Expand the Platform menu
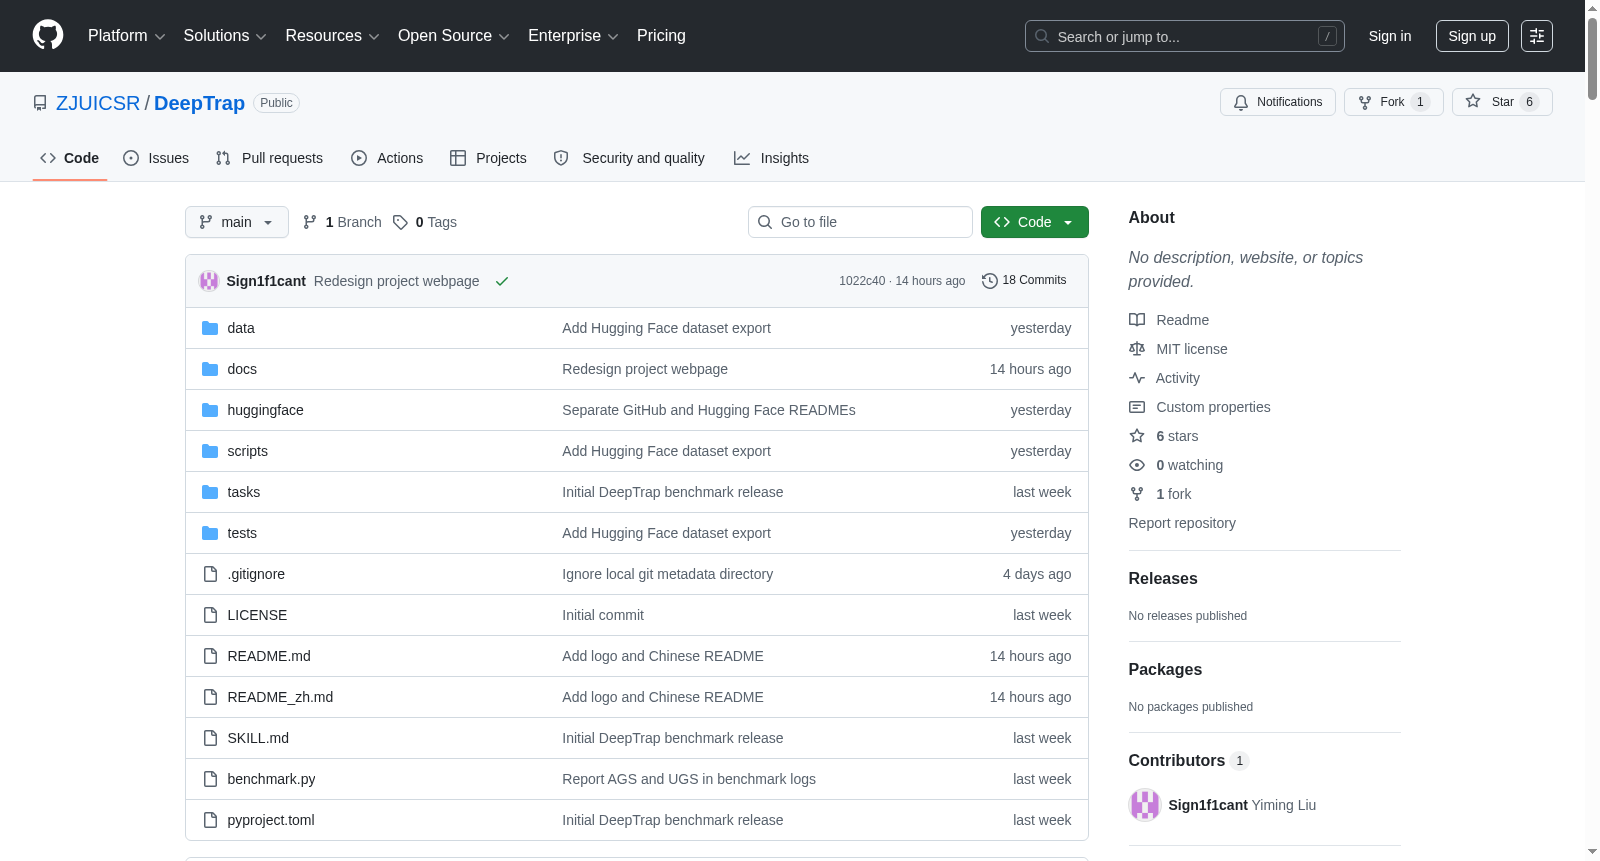This screenshot has height=861, width=1600. [x=126, y=36]
